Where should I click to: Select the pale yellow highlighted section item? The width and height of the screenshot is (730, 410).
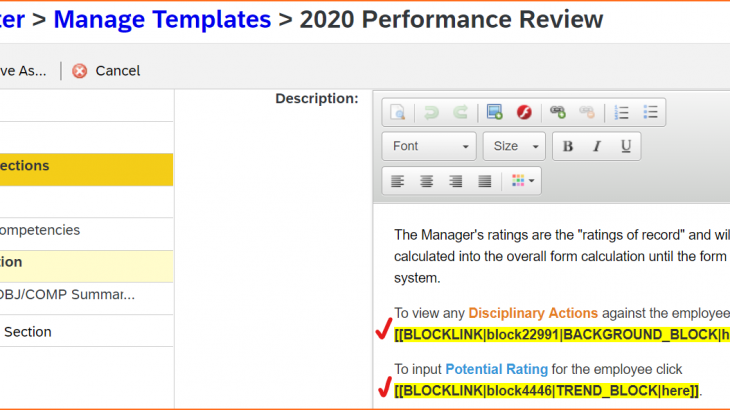point(86,266)
